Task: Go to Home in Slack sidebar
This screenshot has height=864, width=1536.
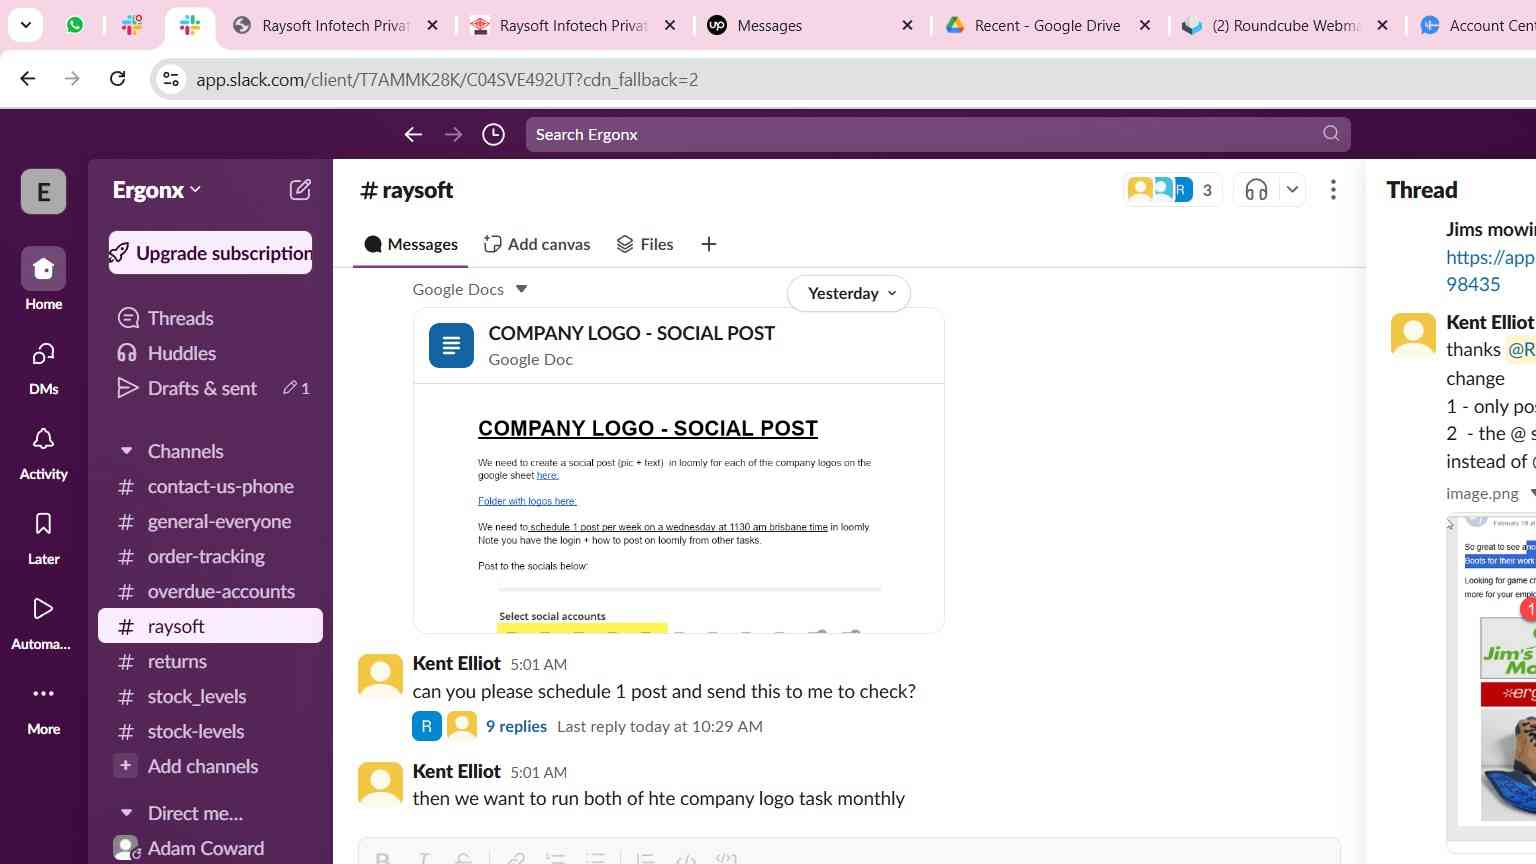Action: (x=43, y=280)
